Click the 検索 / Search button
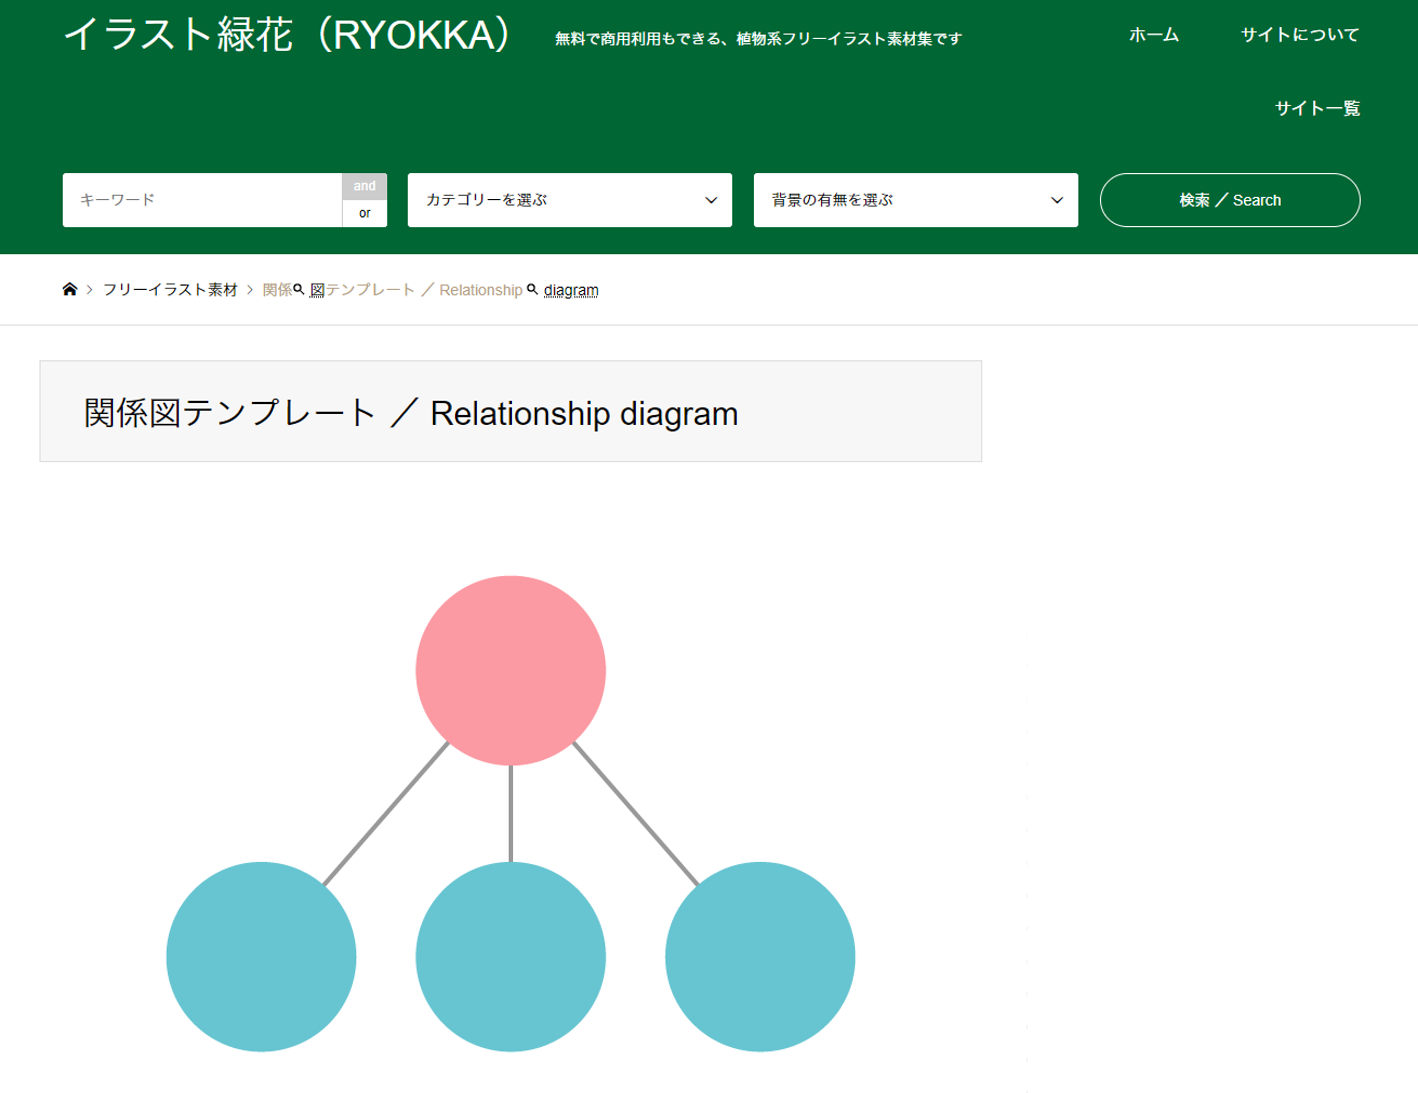This screenshot has height=1093, width=1418. pos(1230,200)
